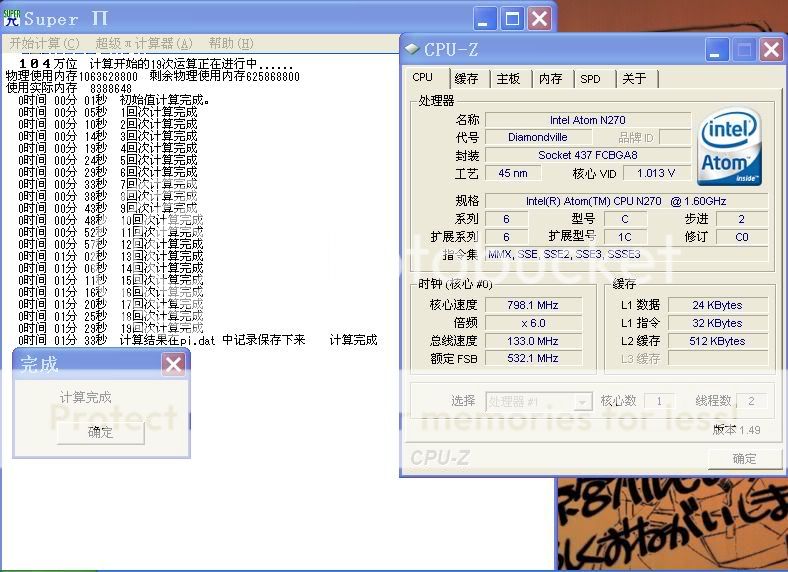This screenshot has height=572, width=788.
Task: Click the 线程数 value 2
Action: 751,401
